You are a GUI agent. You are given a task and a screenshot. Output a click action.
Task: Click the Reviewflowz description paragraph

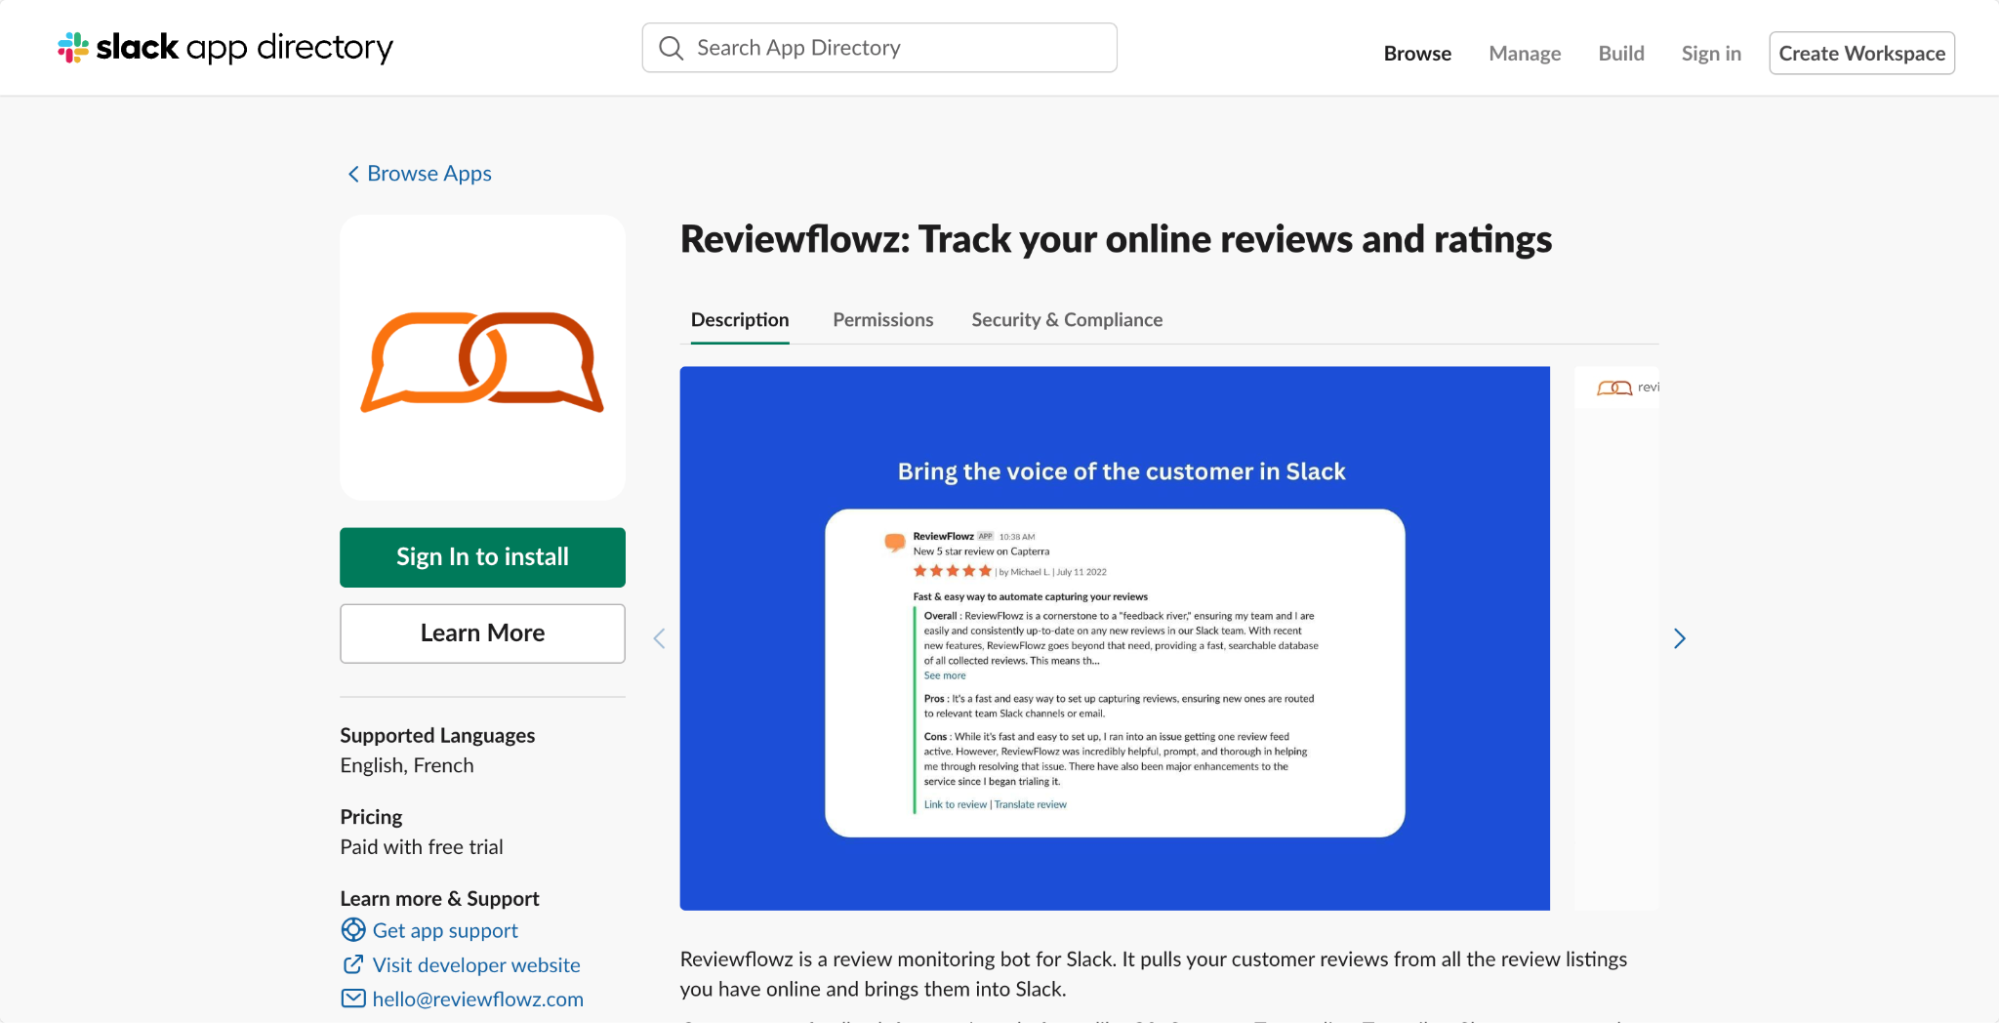coord(1153,974)
